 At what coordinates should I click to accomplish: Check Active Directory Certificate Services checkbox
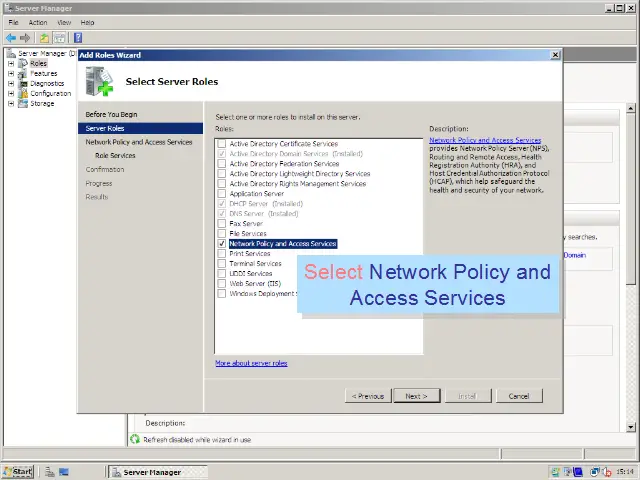tap(221, 144)
